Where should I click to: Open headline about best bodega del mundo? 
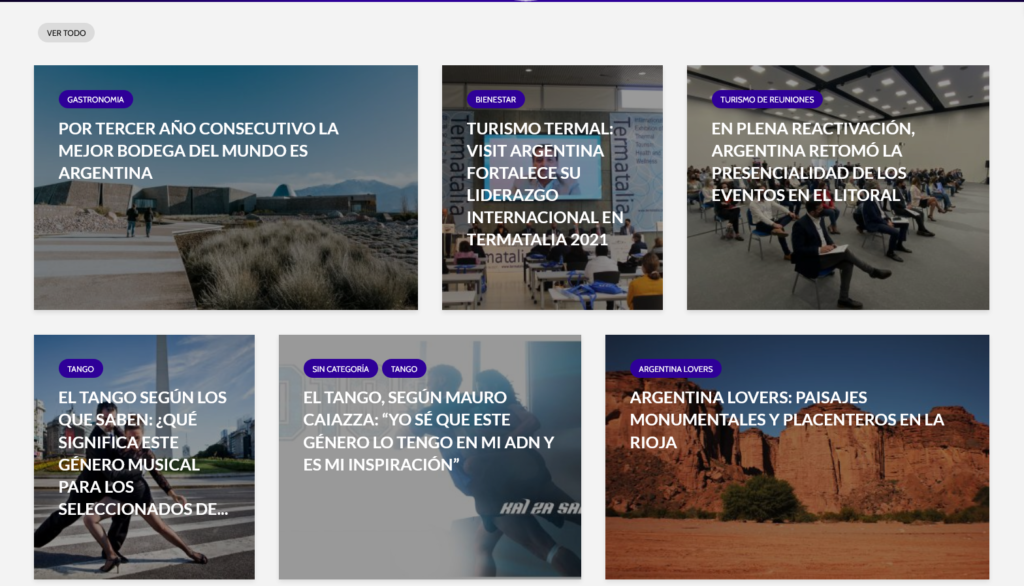pyautogui.click(x=199, y=150)
